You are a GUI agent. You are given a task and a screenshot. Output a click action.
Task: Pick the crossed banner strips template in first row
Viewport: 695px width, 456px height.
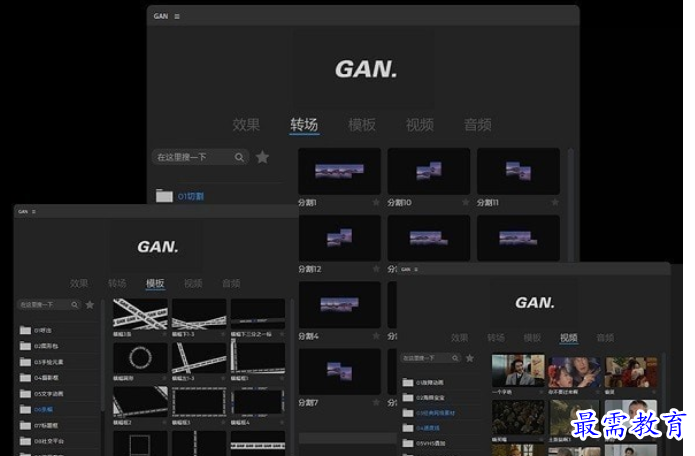tap(140, 314)
